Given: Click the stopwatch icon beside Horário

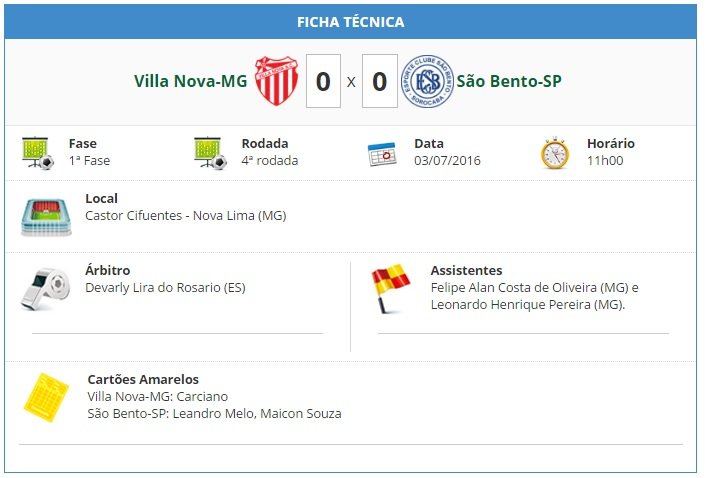Looking at the screenshot, I should point(555,153).
